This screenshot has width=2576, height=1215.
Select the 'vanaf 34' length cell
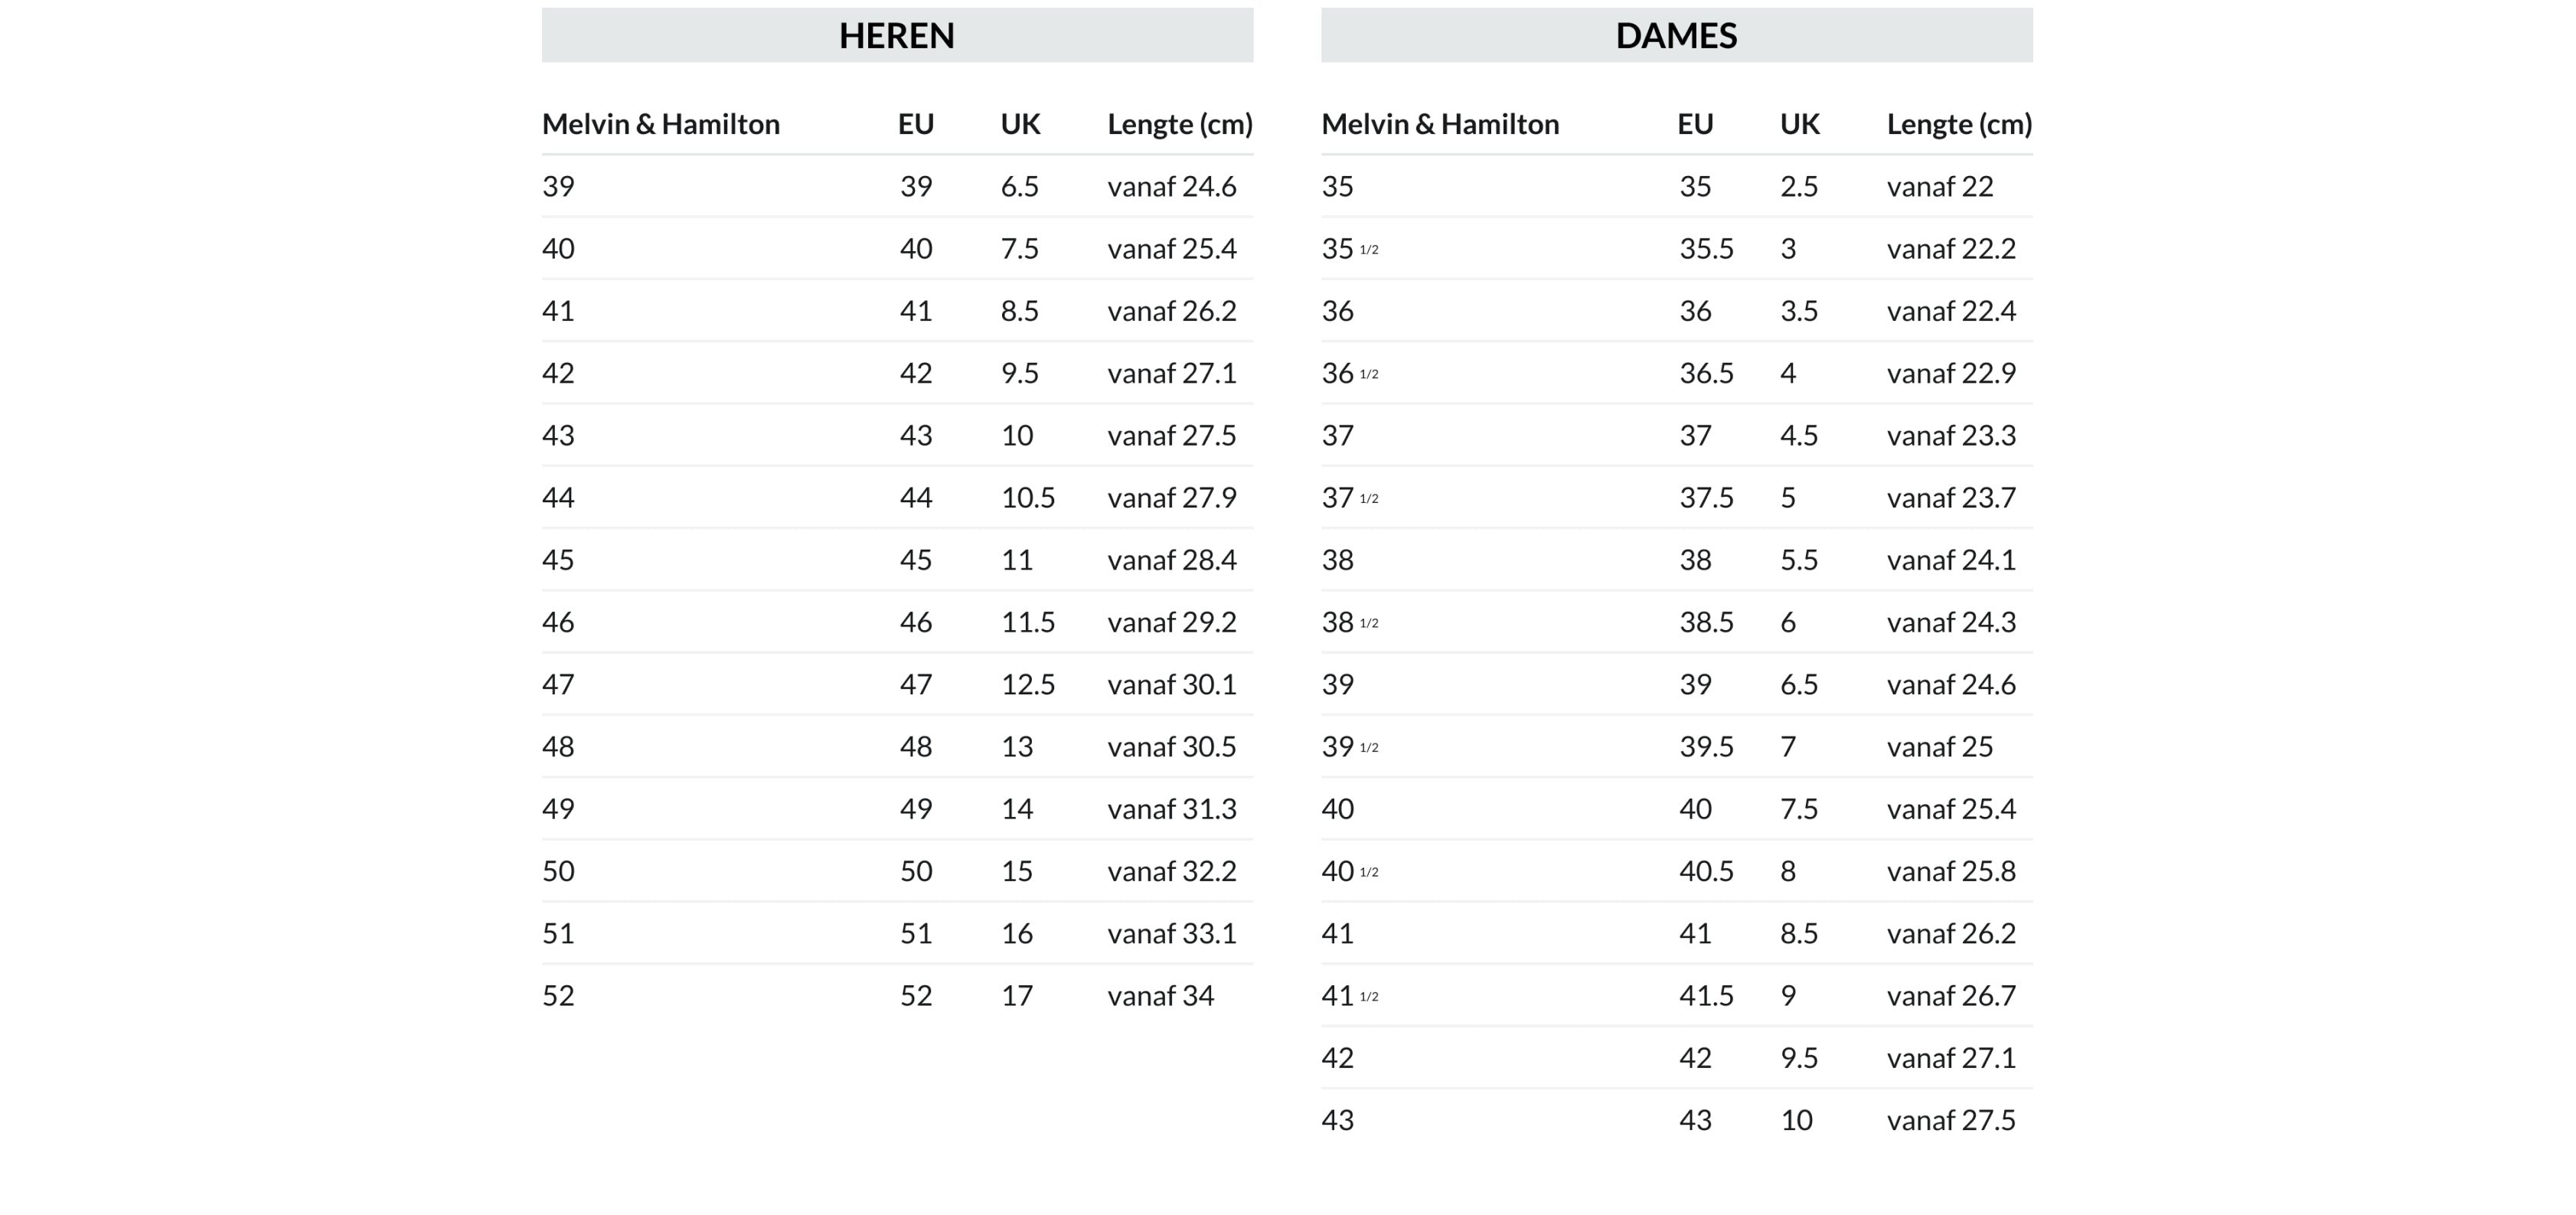click(1160, 996)
